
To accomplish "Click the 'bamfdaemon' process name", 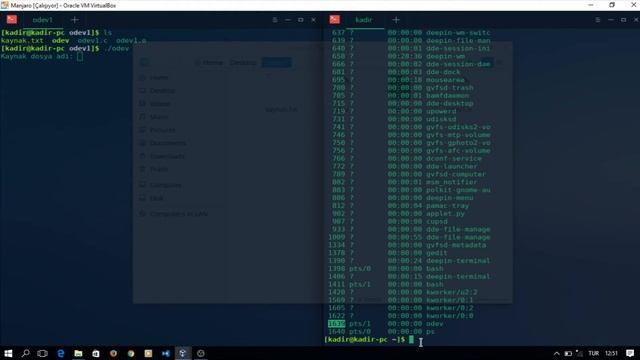I will point(448,96).
